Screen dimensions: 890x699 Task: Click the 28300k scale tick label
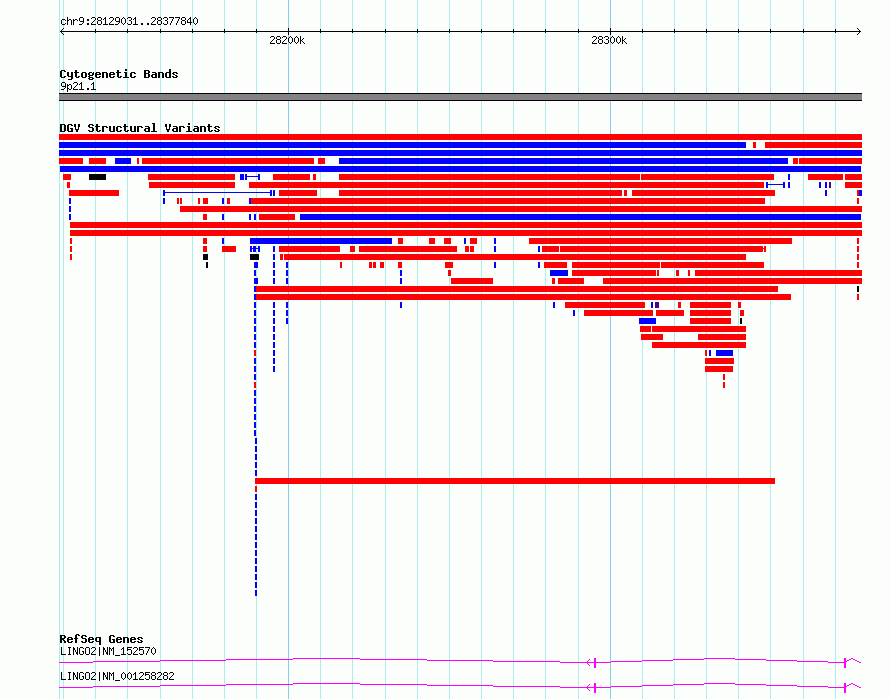point(608,40)
